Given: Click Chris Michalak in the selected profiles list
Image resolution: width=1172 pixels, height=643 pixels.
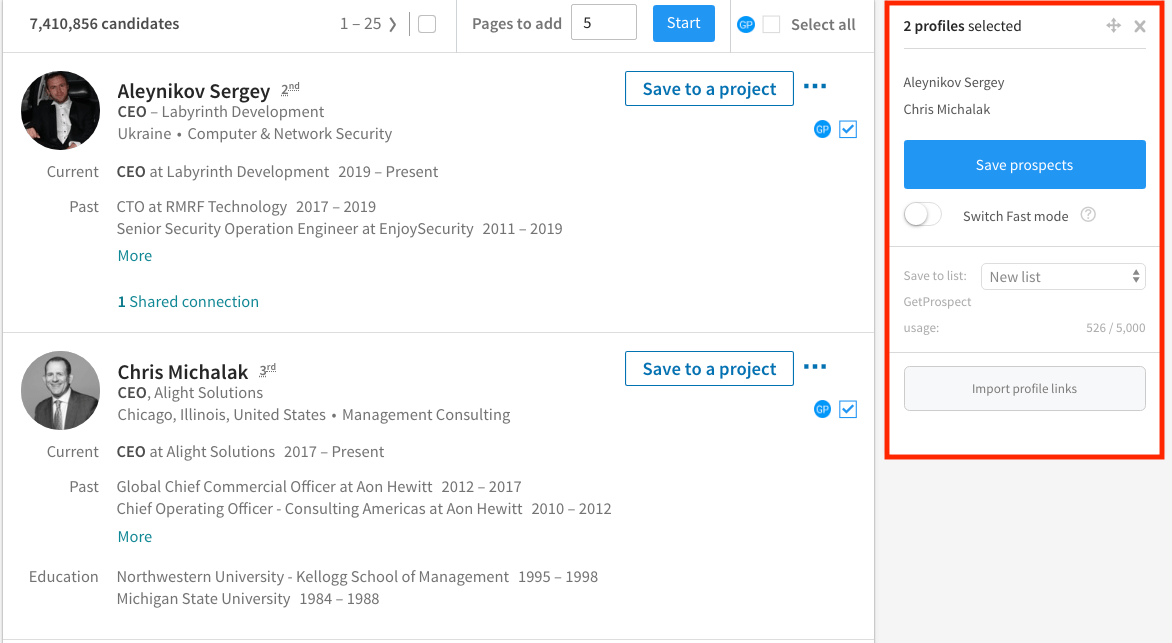Looking at the screenshot, I should coord(946,109).
